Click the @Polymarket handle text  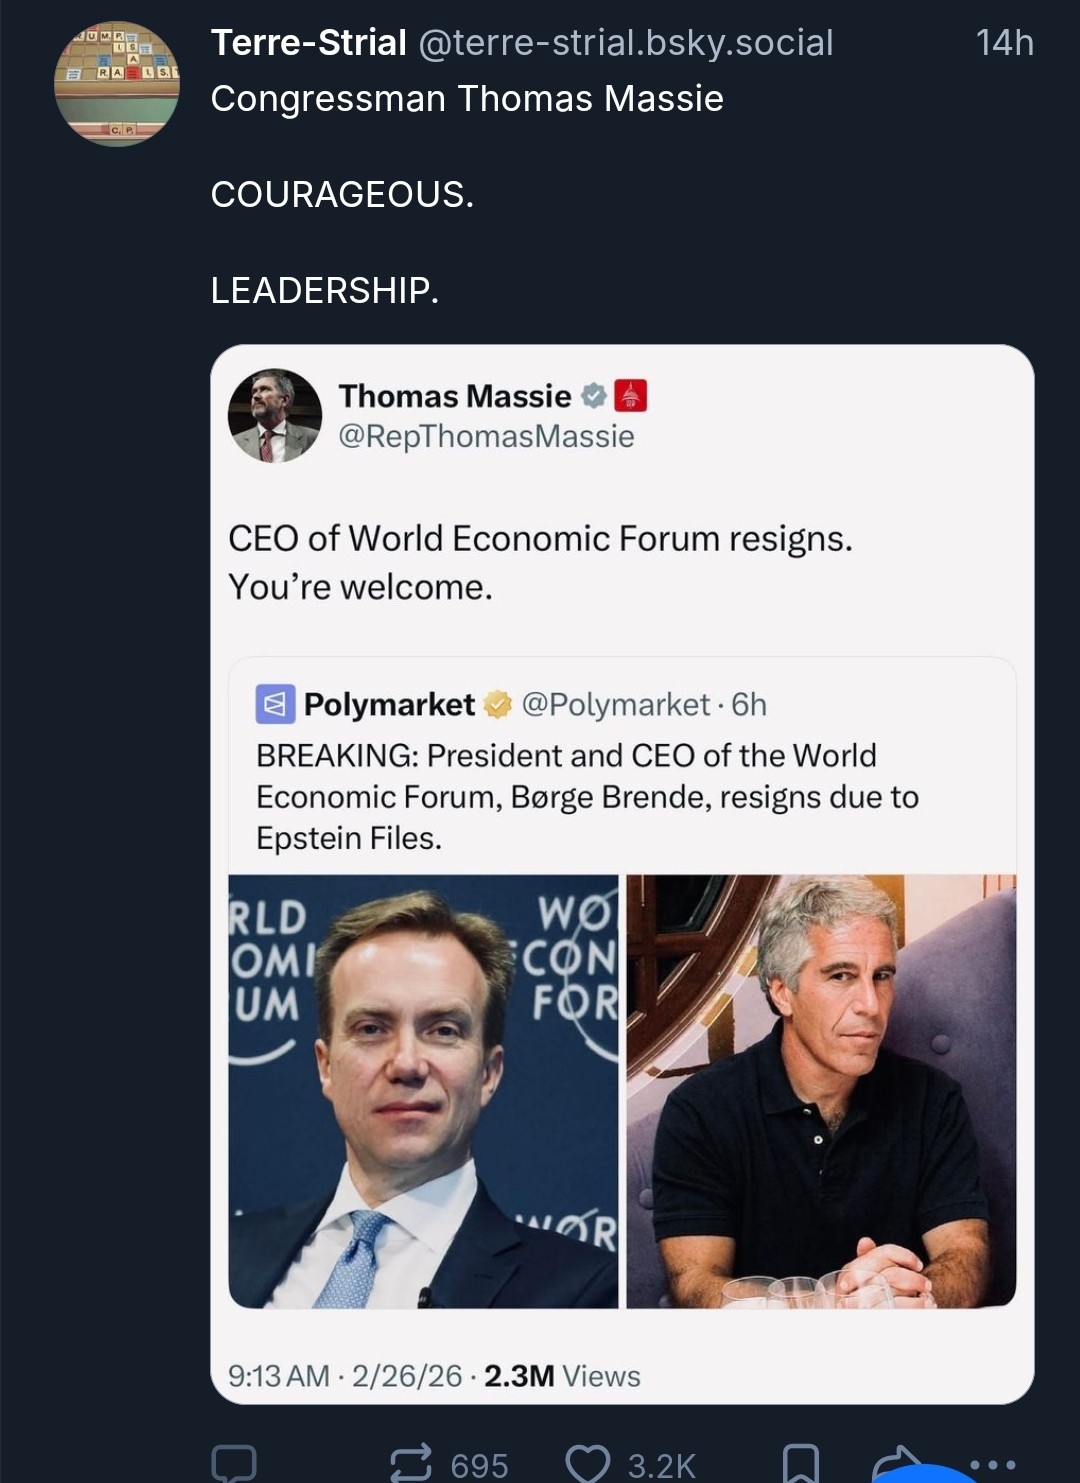[615, 705]
